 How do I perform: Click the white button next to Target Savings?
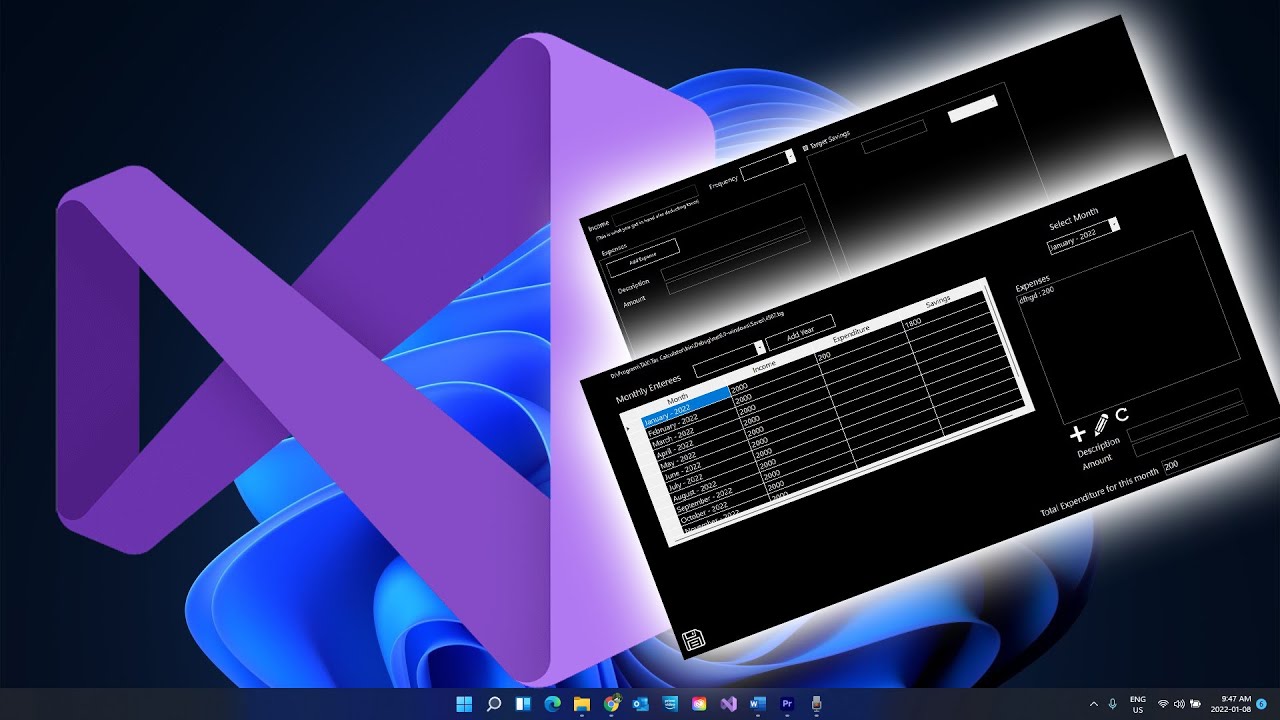[973, 109]
